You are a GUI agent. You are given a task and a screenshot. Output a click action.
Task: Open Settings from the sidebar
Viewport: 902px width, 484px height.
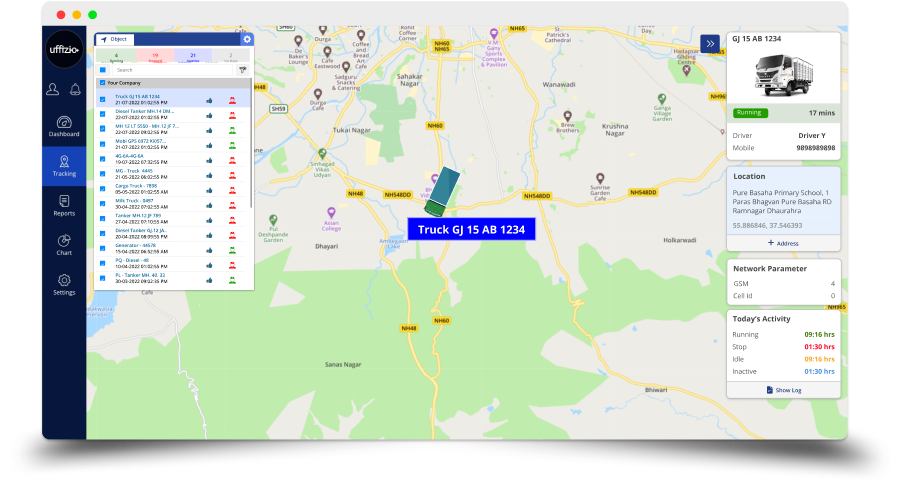(x=64, y=285)
